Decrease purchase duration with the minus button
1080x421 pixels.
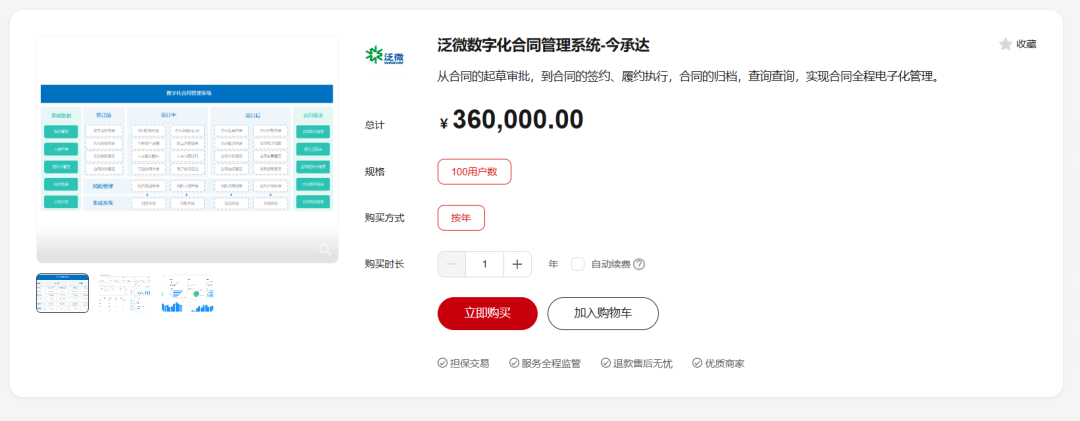[x=452, y=264]
